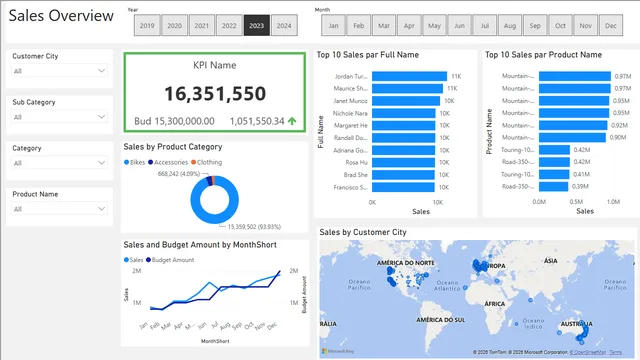This screenshot has height=360, width=640.
Task: Click the KPI value 16,351,550
Action: [x=215, y=93]
